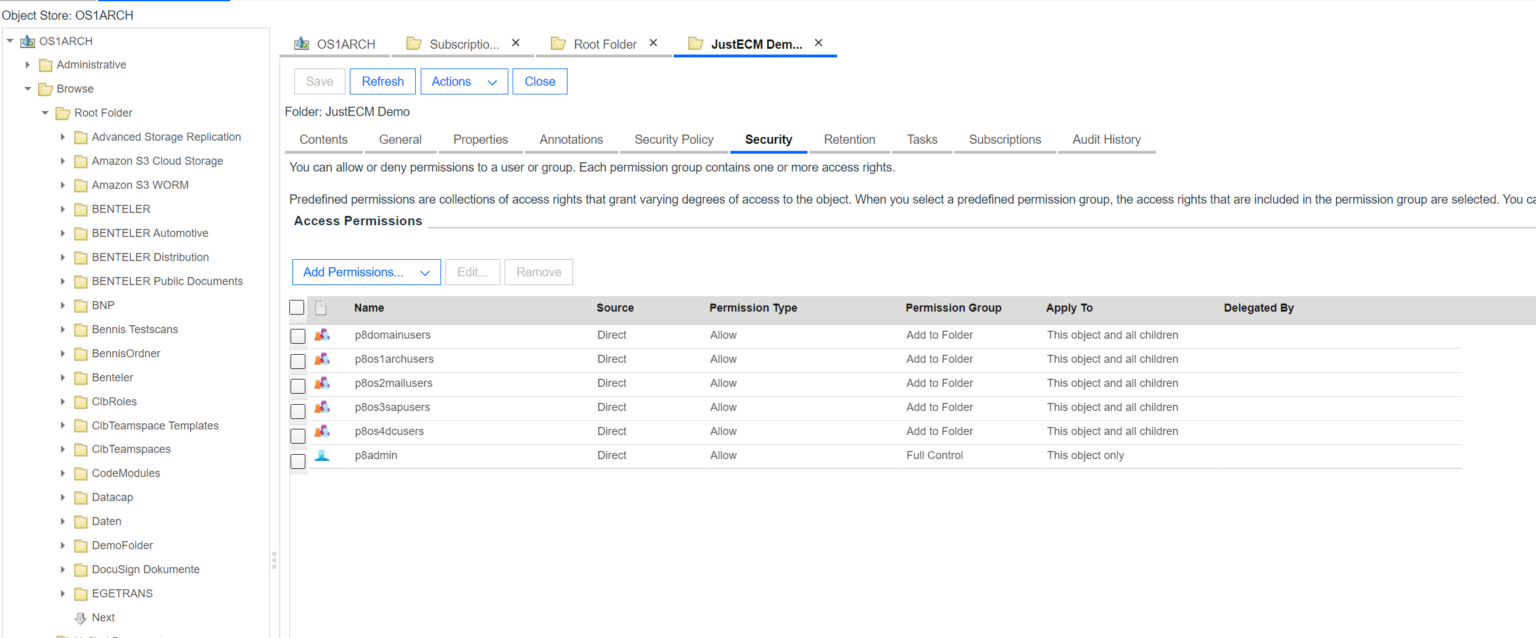Click the group icon beside p8os3sapusers
1536x638 pixels.
(x=322, y=407)
